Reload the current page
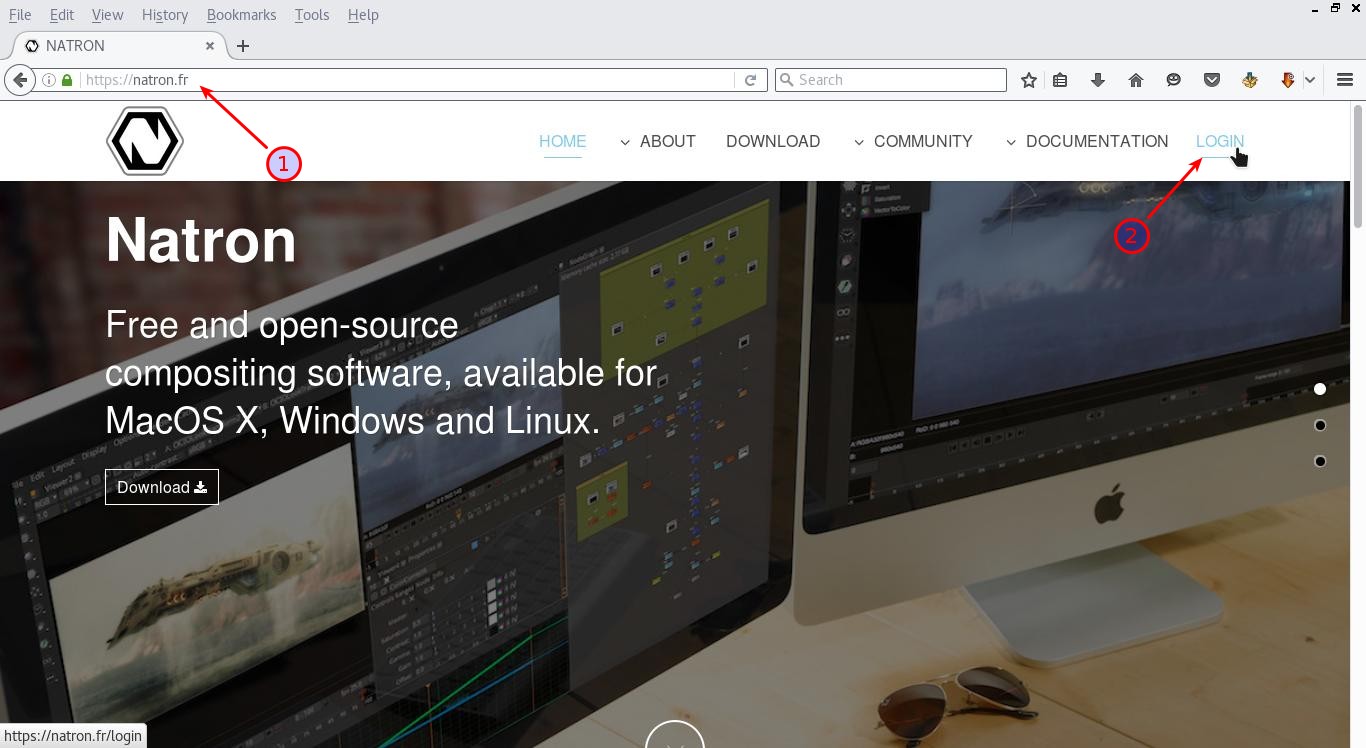Viewport: 1366px width, 748px height. coord(750,79)
